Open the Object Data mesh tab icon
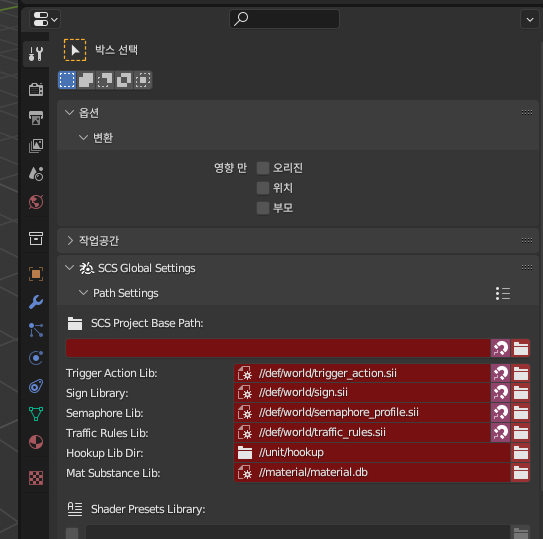 click(x=36, y=414)
